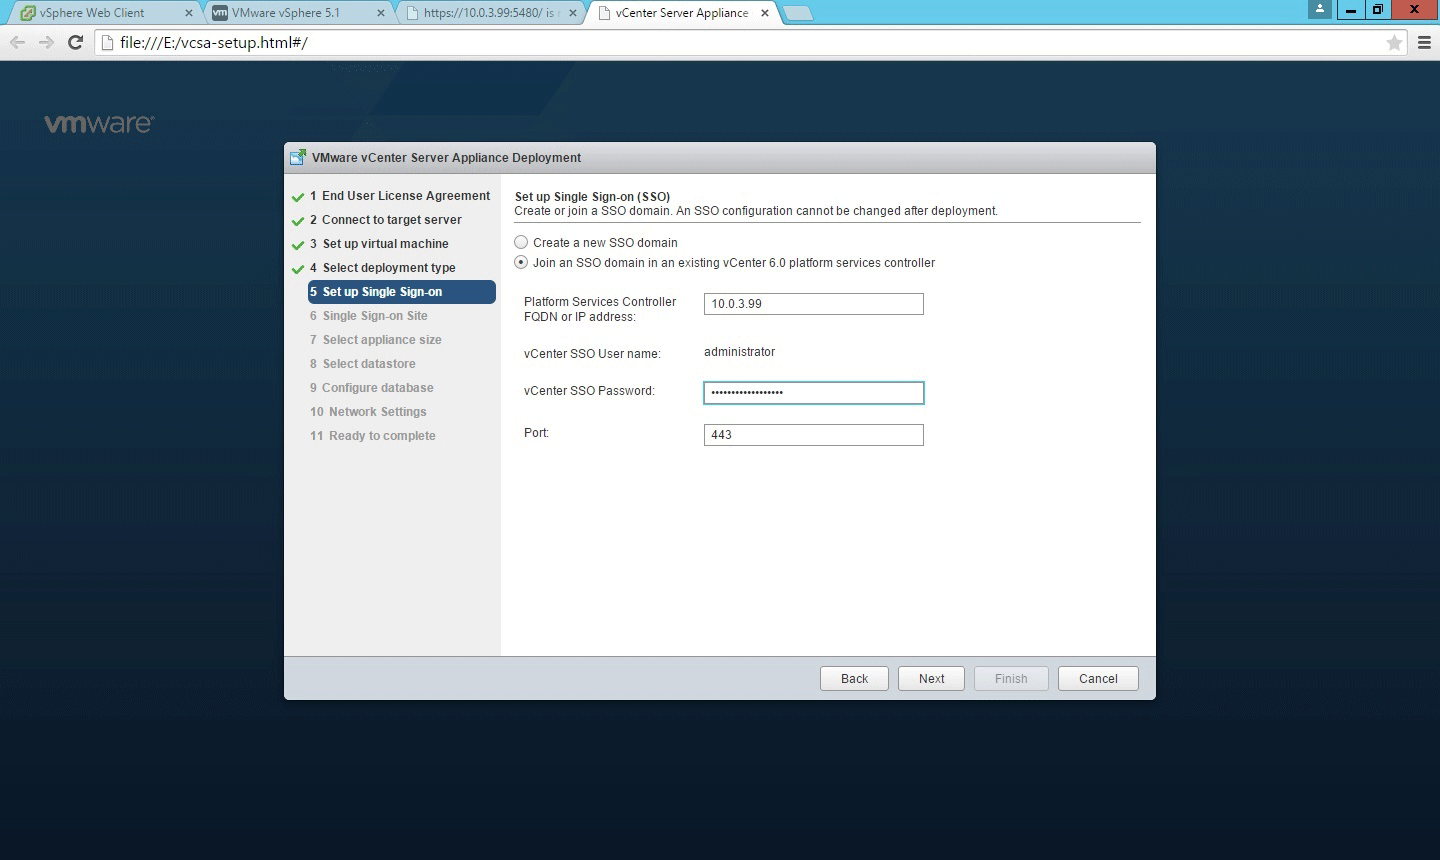Cancel the deployment wizard
This screenshot has height=860, width=1440.
pyautogui.click(x=1098, y=678)
